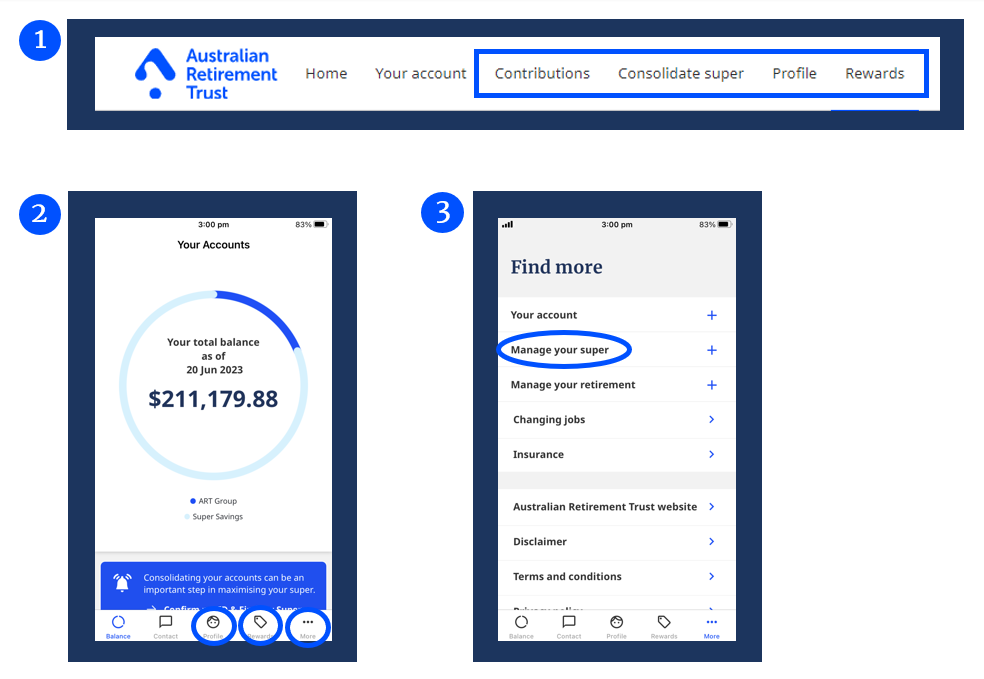Expand Manage your retirement with plus icon
The image size is (984, 679).
point(712,385)
